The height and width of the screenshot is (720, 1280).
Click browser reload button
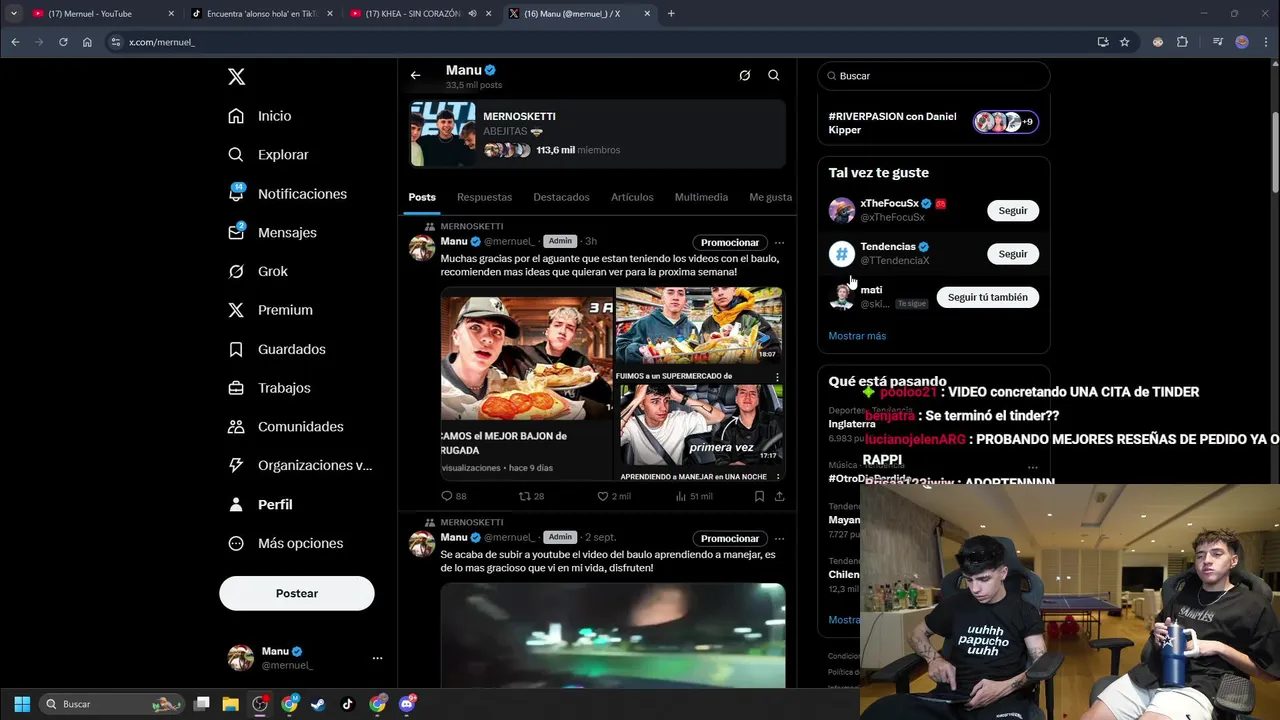(x=63, y=42)
